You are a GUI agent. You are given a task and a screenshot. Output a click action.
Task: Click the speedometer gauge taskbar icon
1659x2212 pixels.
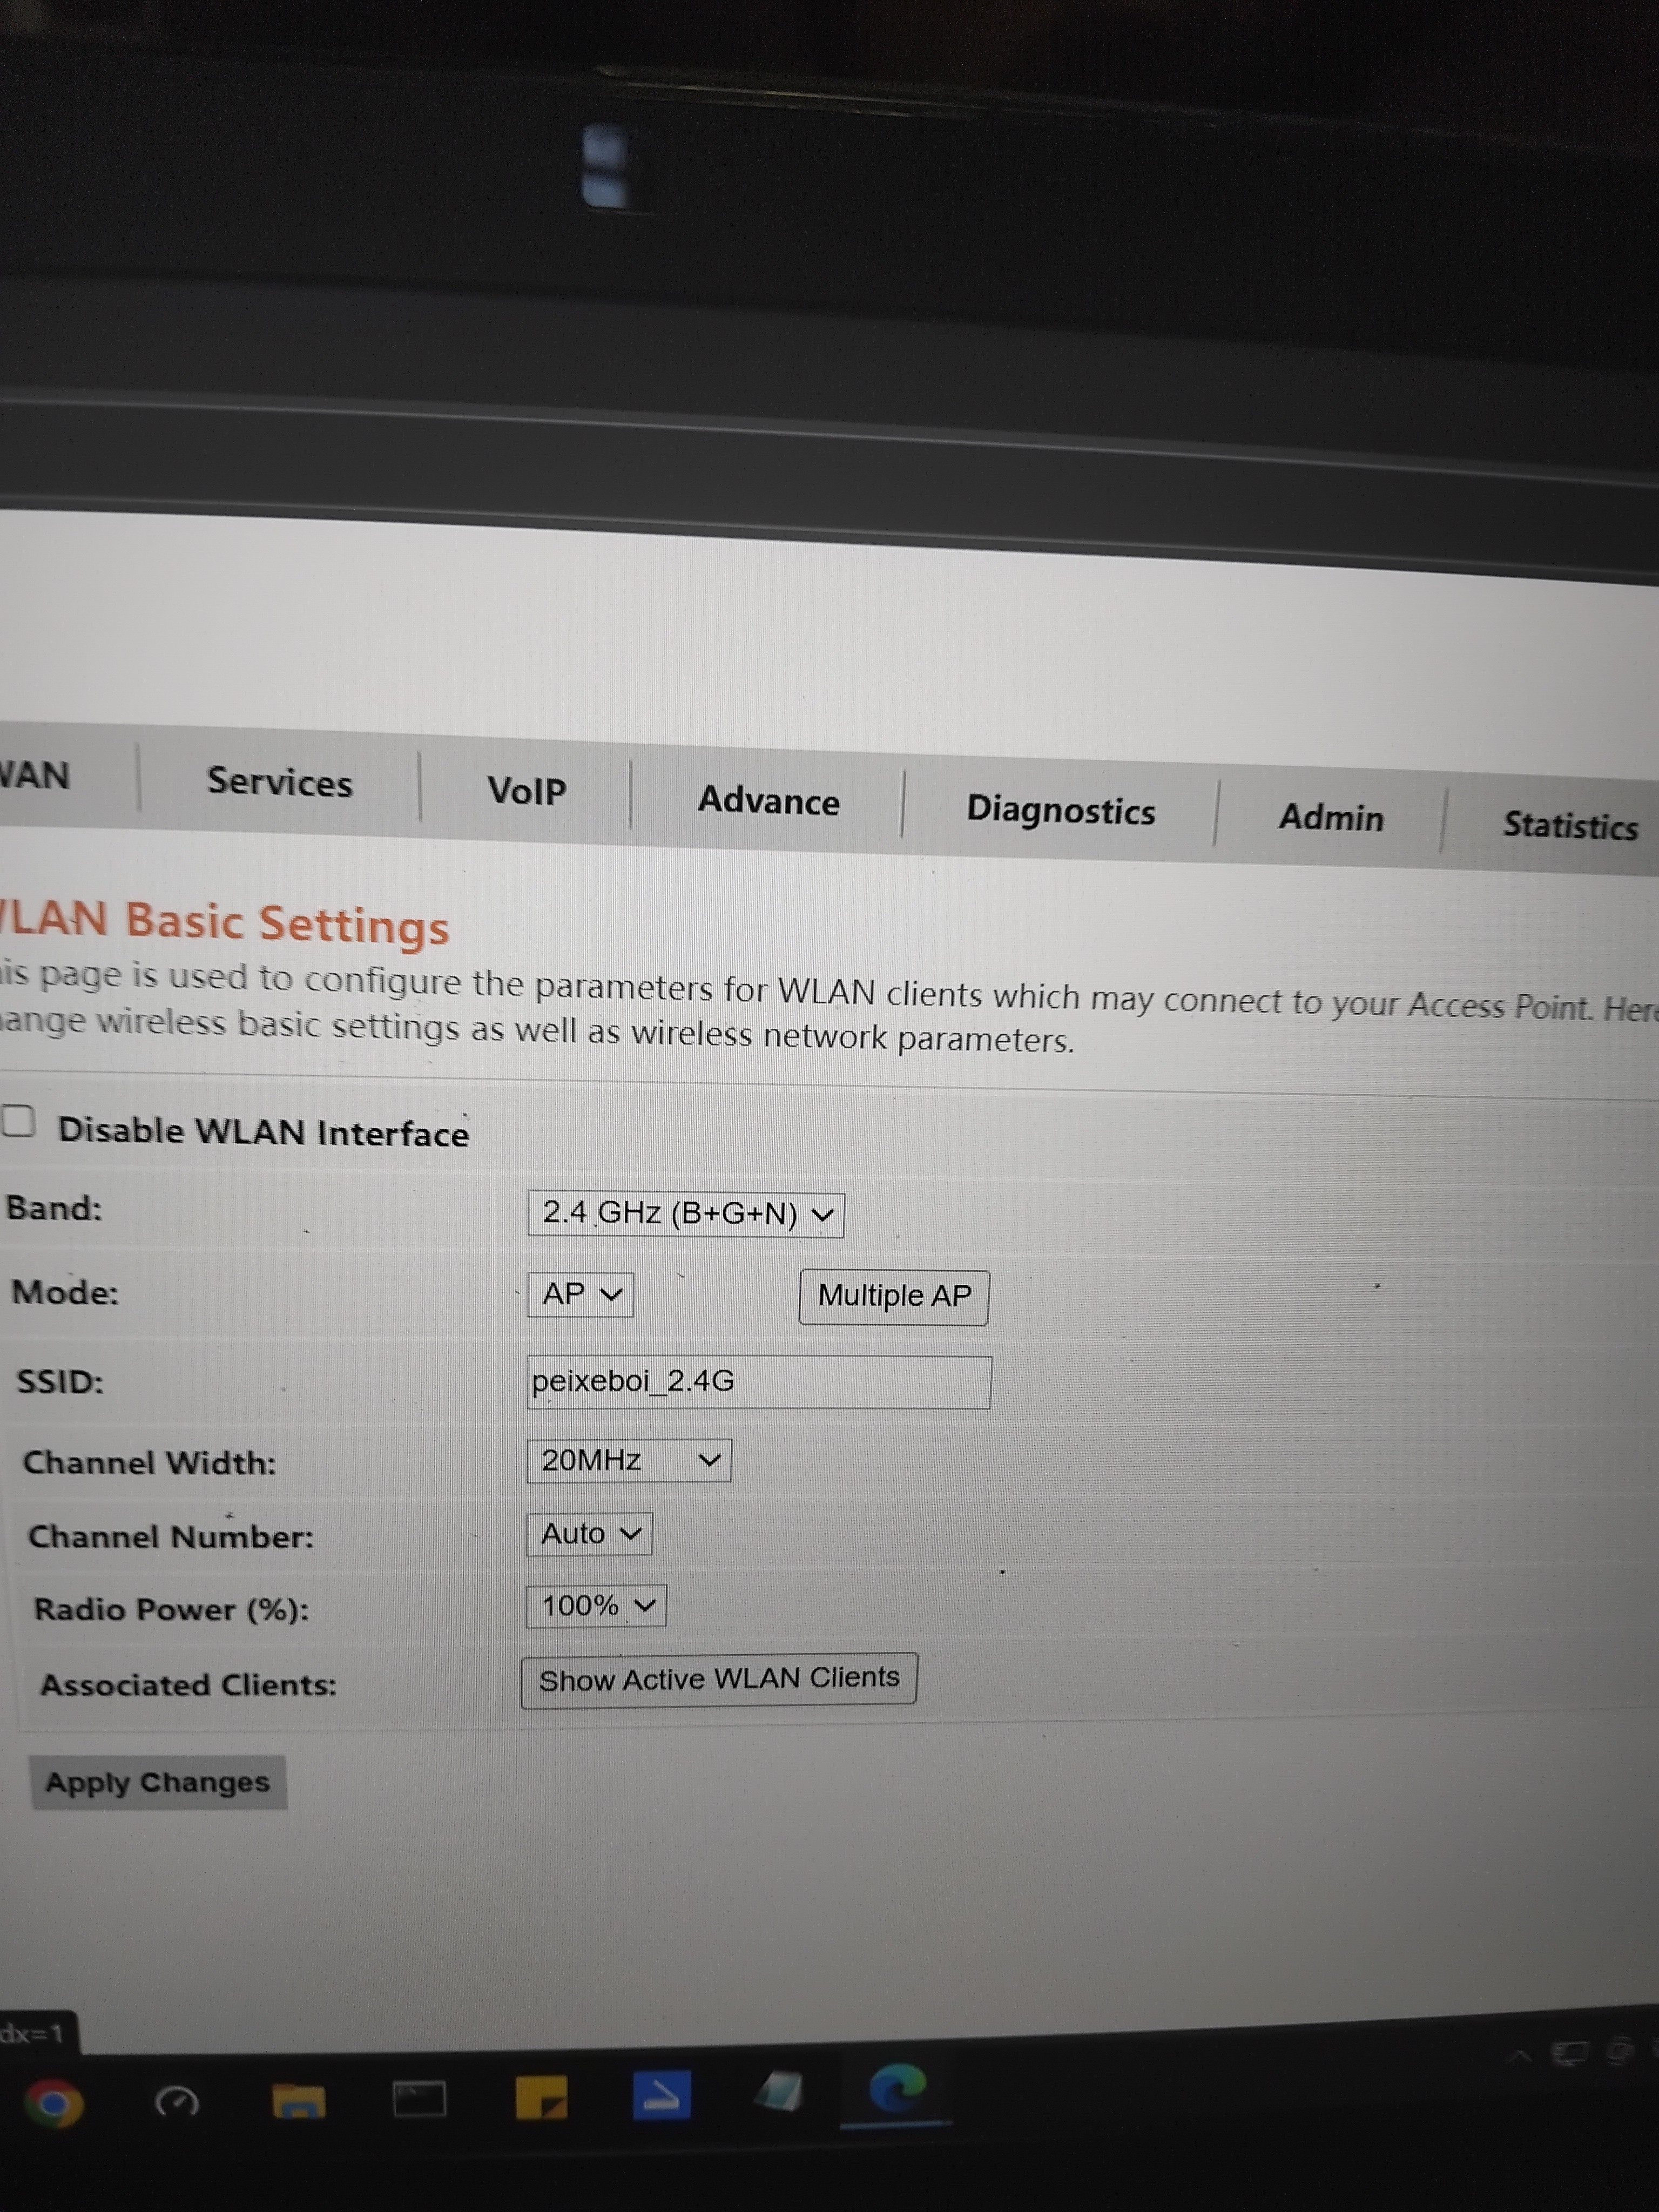pyautogui.click(x=177, y=2102)
